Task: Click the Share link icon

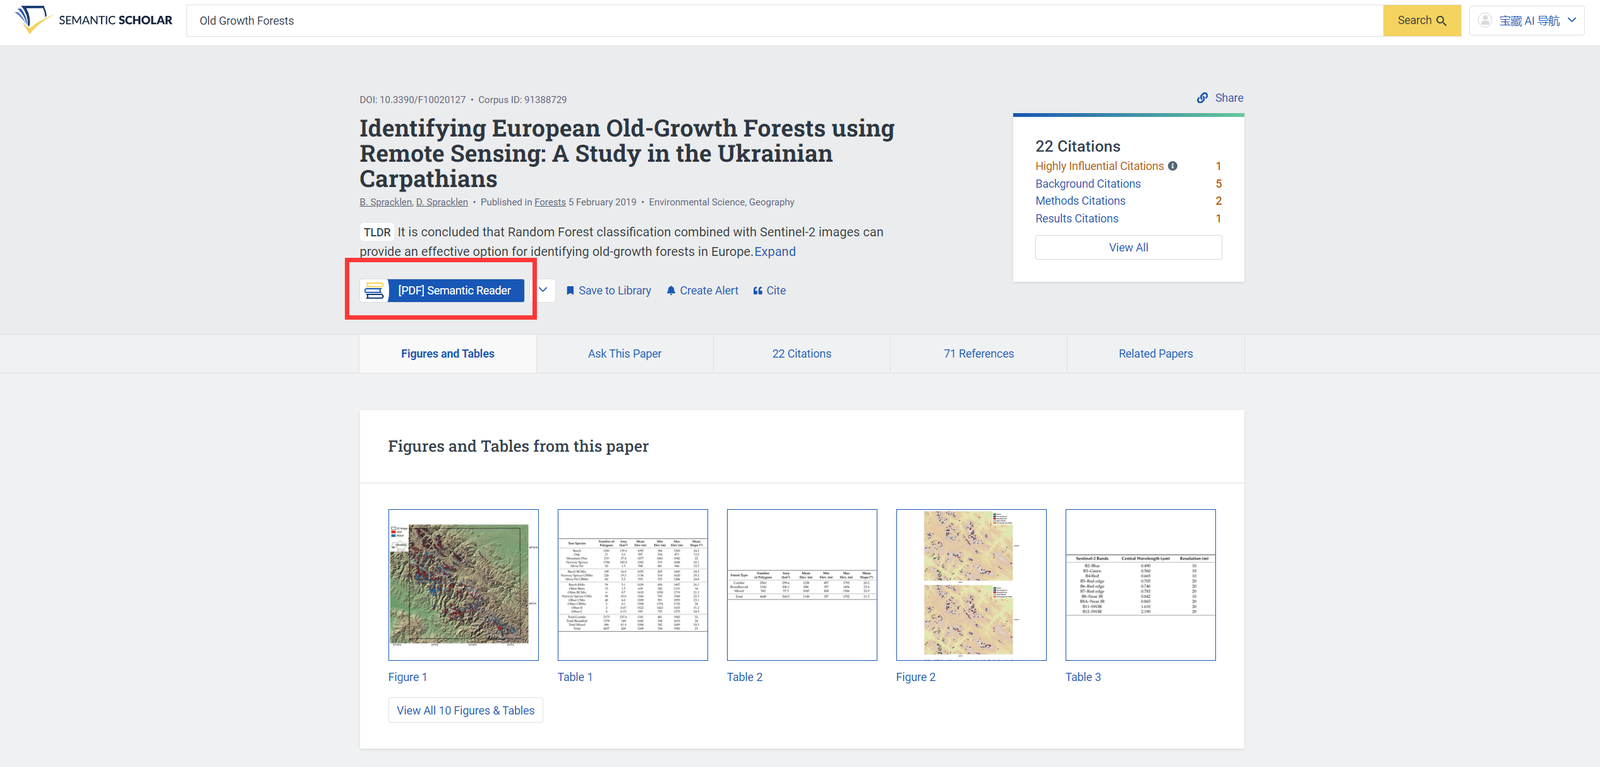Action: coord(1202,98)
